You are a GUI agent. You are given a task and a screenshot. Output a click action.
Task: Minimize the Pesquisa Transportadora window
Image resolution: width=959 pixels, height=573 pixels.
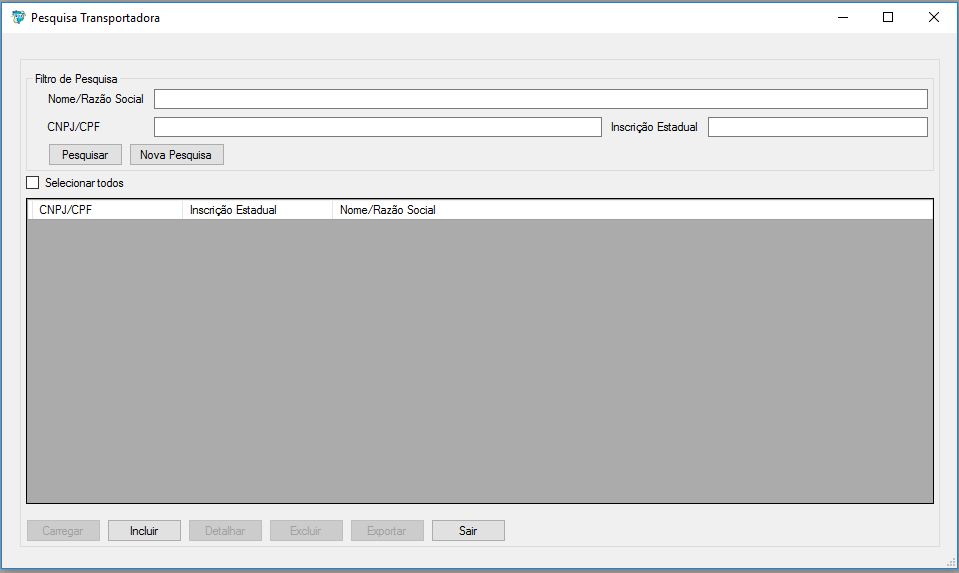point(843,17)
